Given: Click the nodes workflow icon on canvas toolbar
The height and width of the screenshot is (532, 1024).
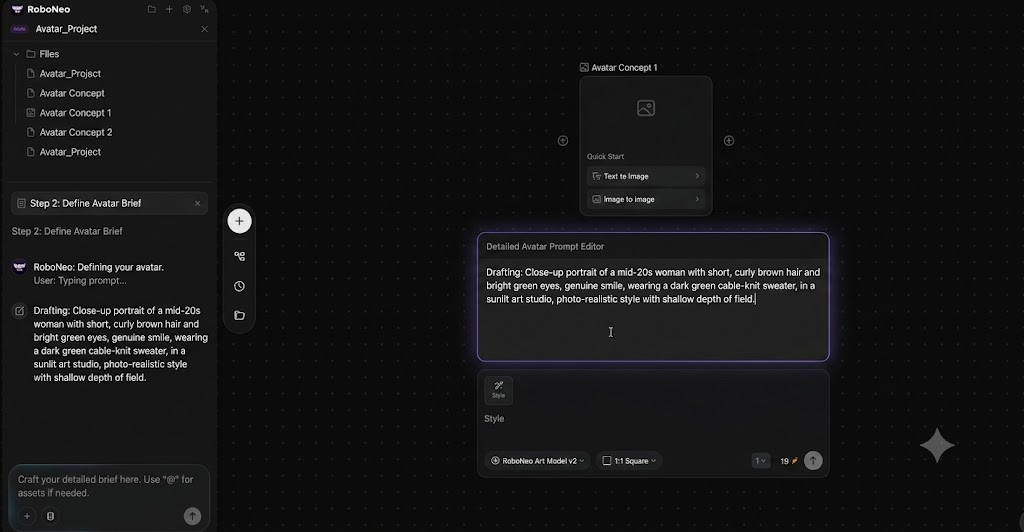Looking at the screenshot, I should [240, 257].
